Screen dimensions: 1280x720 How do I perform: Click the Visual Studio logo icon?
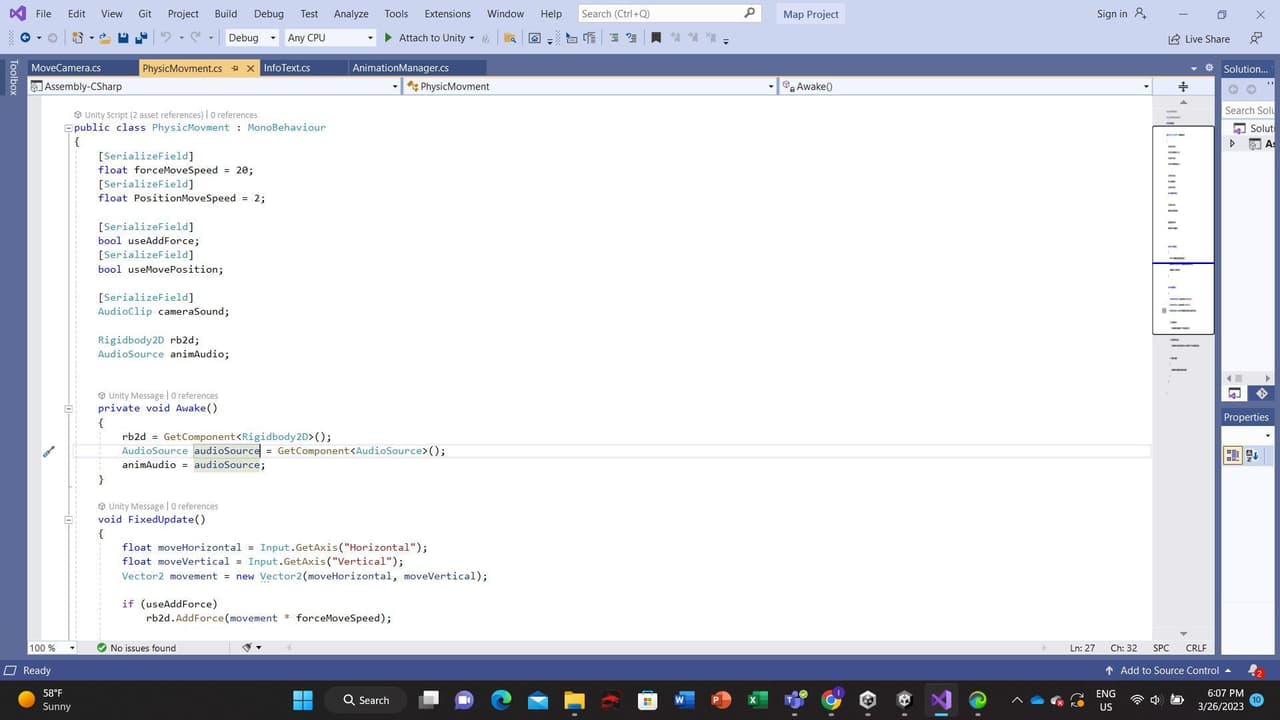click(x=17, y=14)
